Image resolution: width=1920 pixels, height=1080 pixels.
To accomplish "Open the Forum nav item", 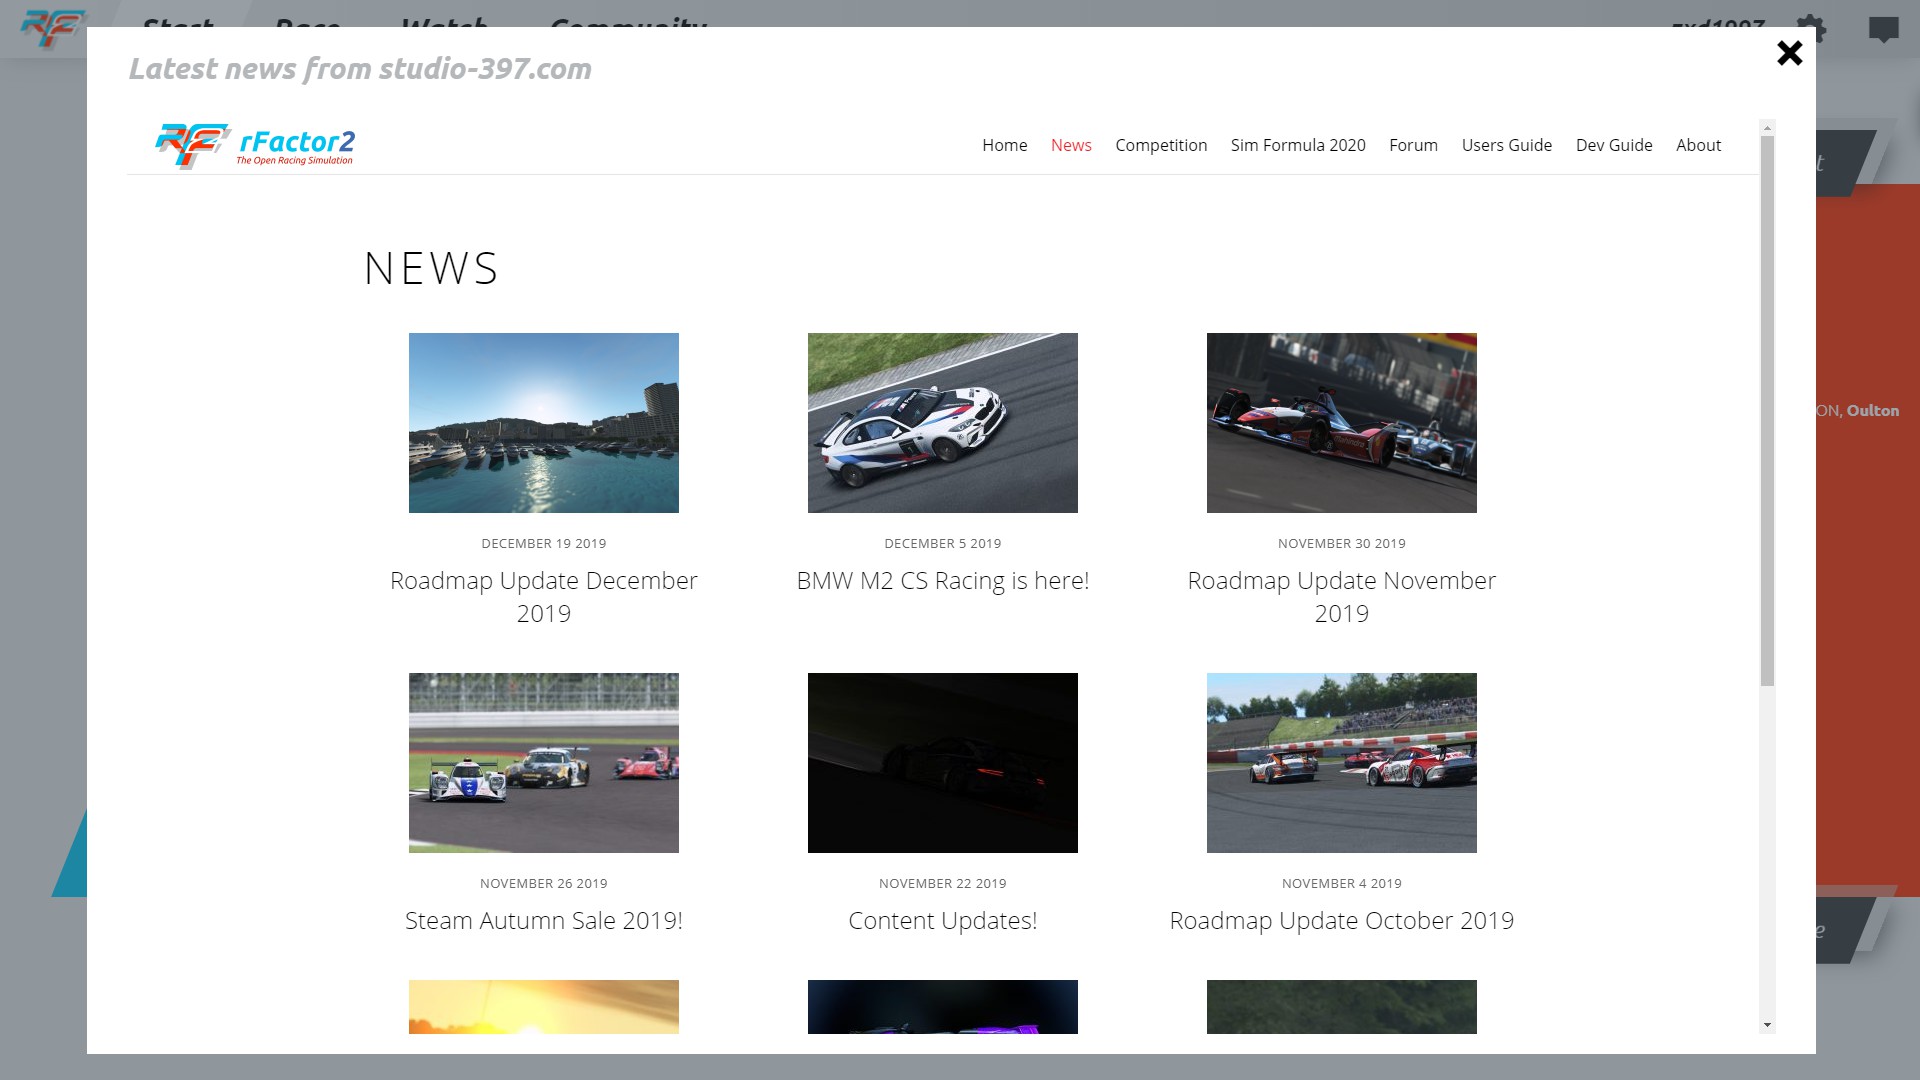I will coord(1413,145).
